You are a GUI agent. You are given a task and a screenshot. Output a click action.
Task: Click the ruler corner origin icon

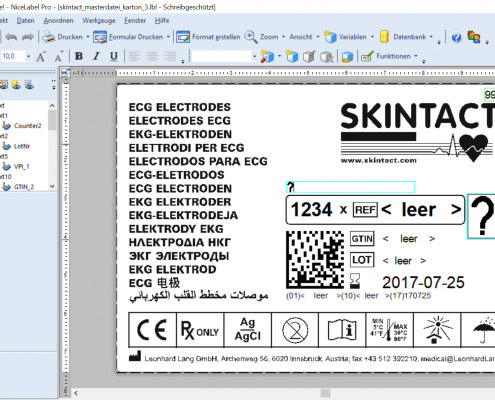tap(65, 72)
